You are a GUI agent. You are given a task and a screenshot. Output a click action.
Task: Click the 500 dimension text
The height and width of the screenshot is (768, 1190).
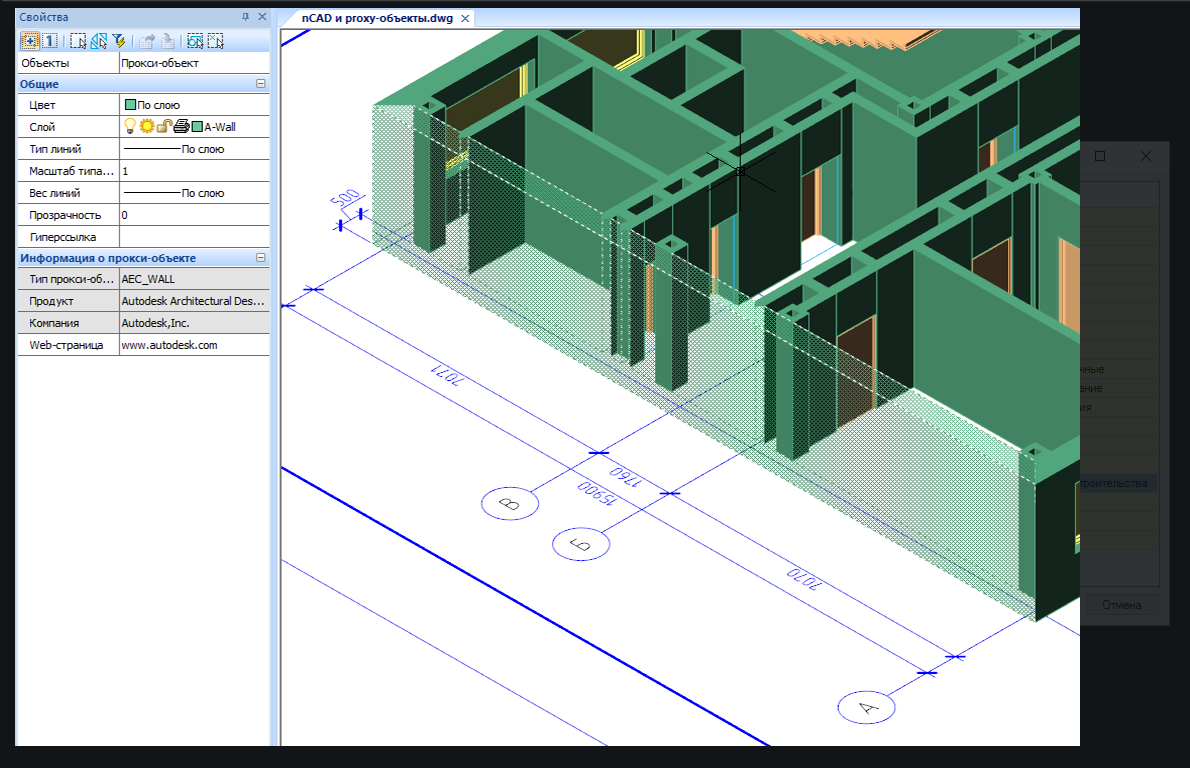pyautogui.click(x=345, y=198)
